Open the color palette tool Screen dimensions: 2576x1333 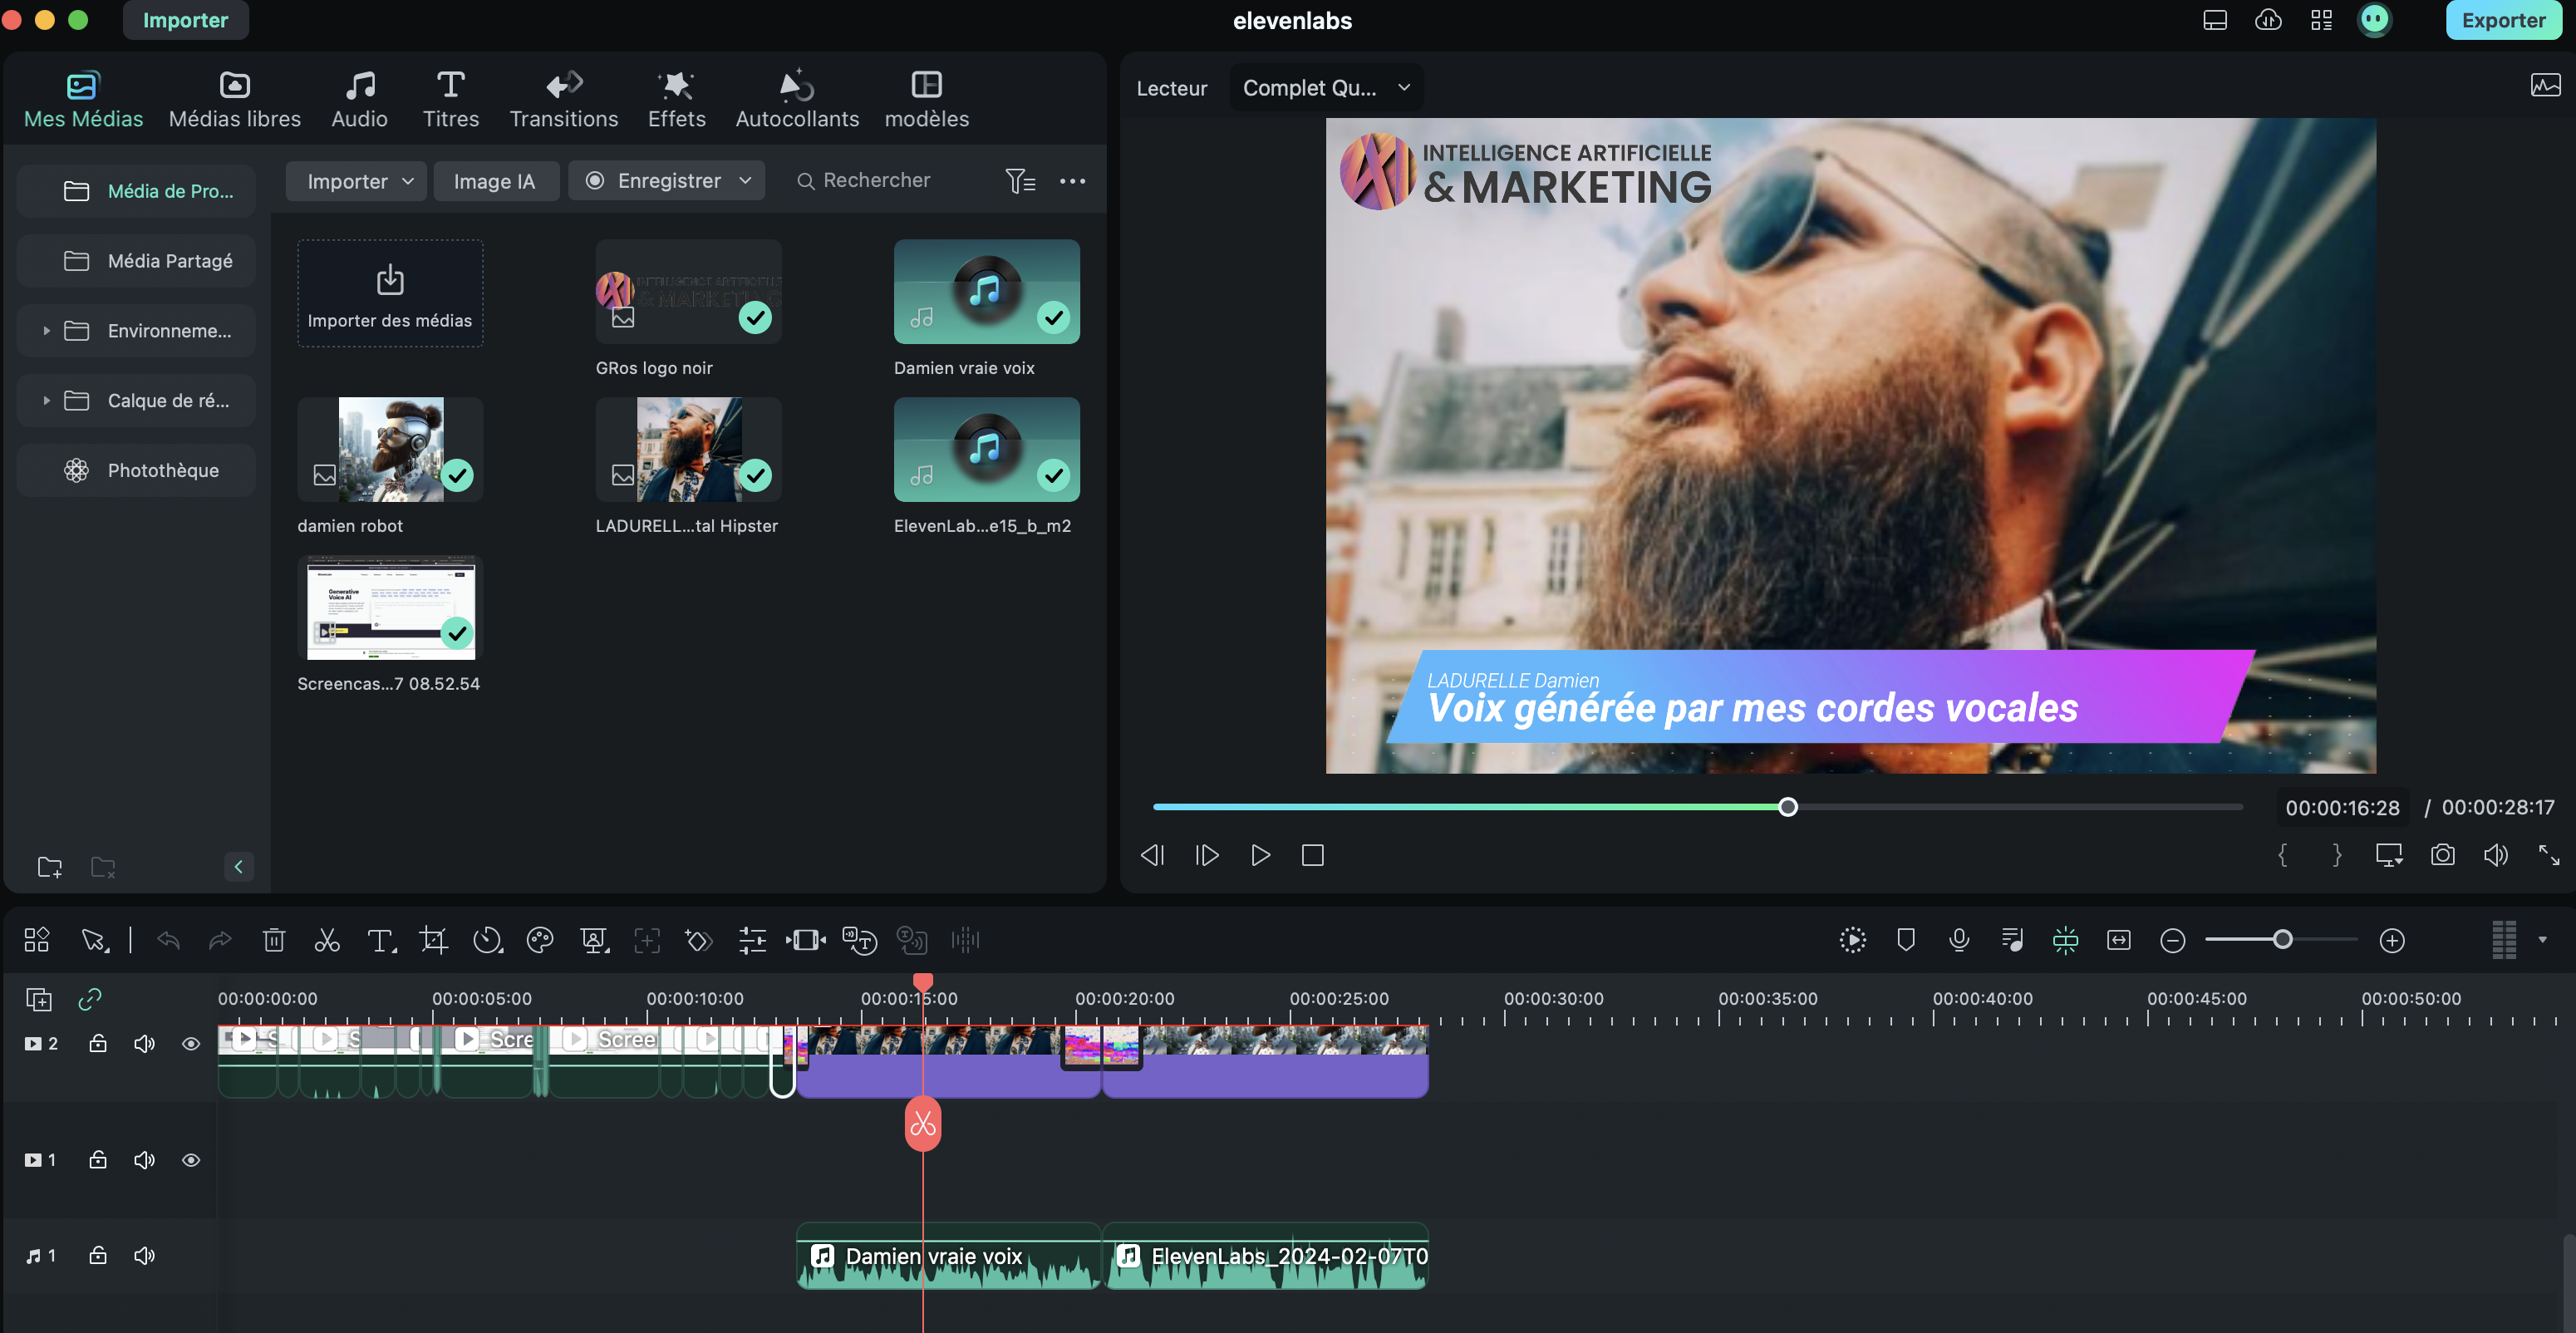click(540, 940)
